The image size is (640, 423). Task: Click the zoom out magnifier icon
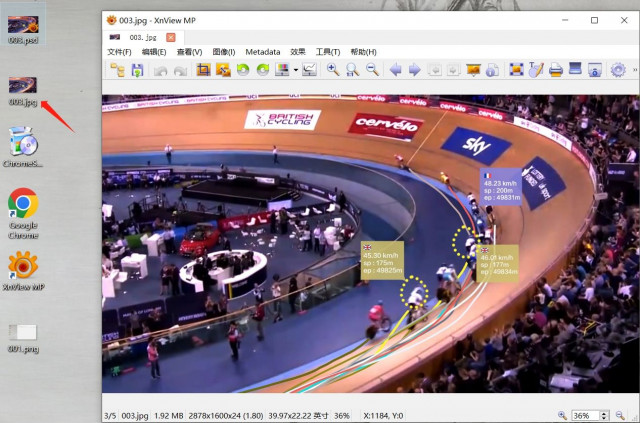[372, 70]
